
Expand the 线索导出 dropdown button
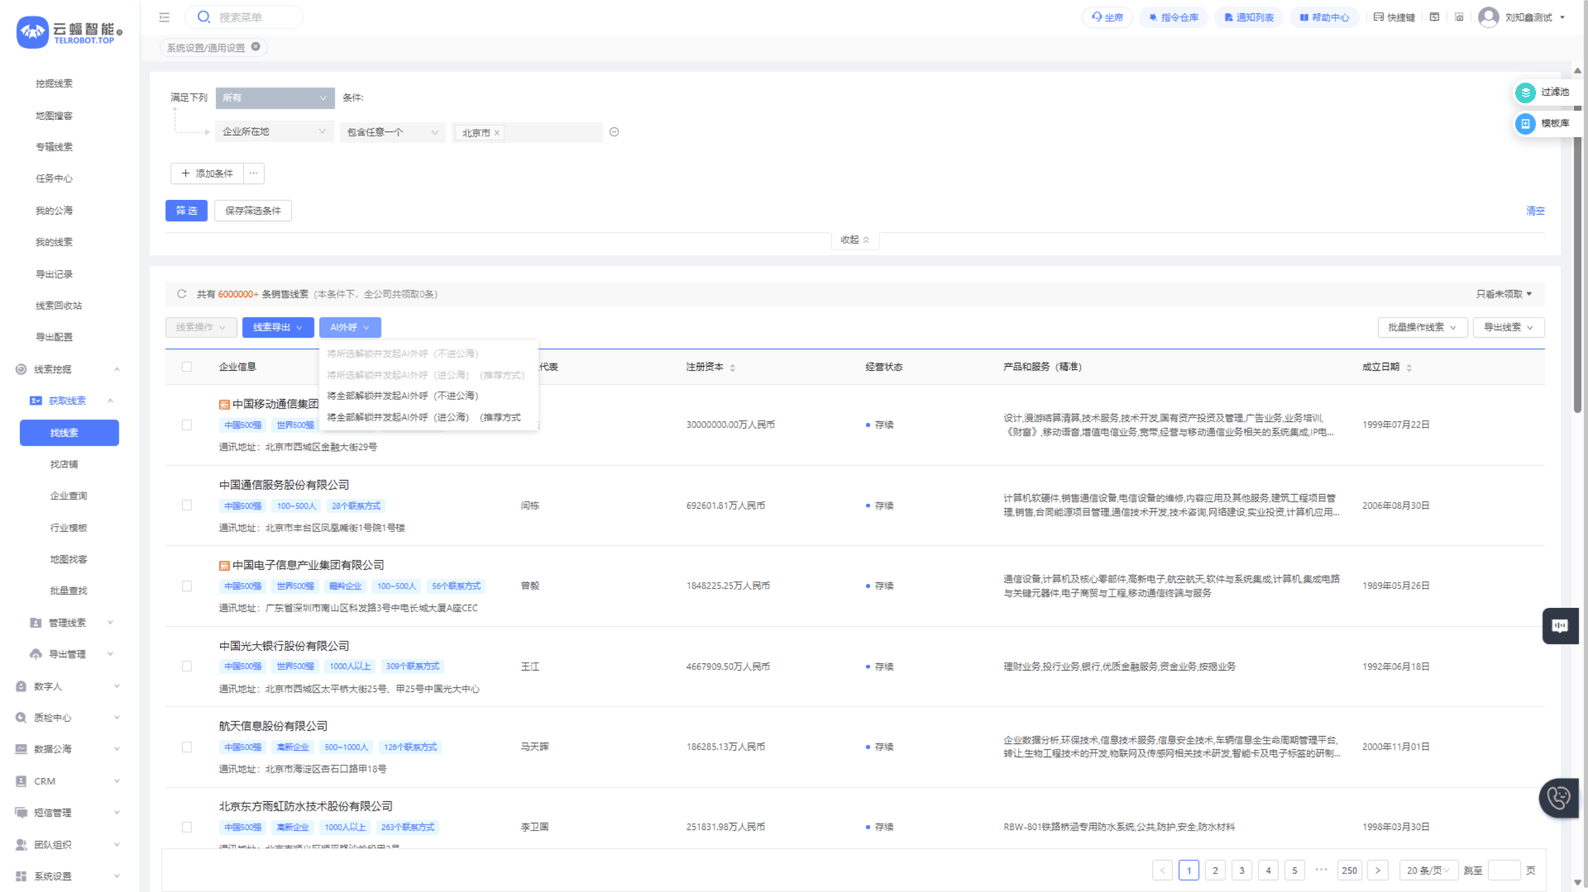pyautogui.click(x=277, y=328)
